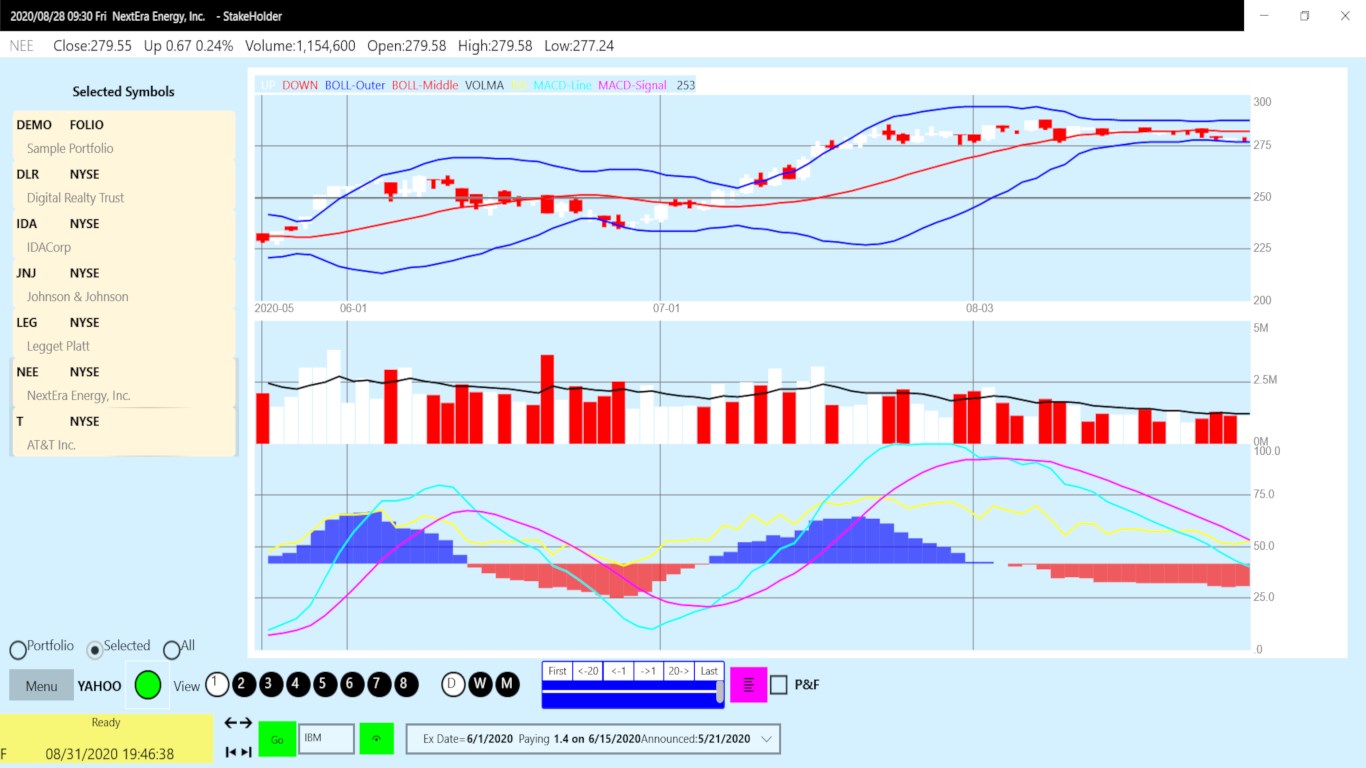This screenshot has height=768, width=1366.
Task: Select the Portfolio radio button
Action: pyautogui.click(x=18, y=650)
